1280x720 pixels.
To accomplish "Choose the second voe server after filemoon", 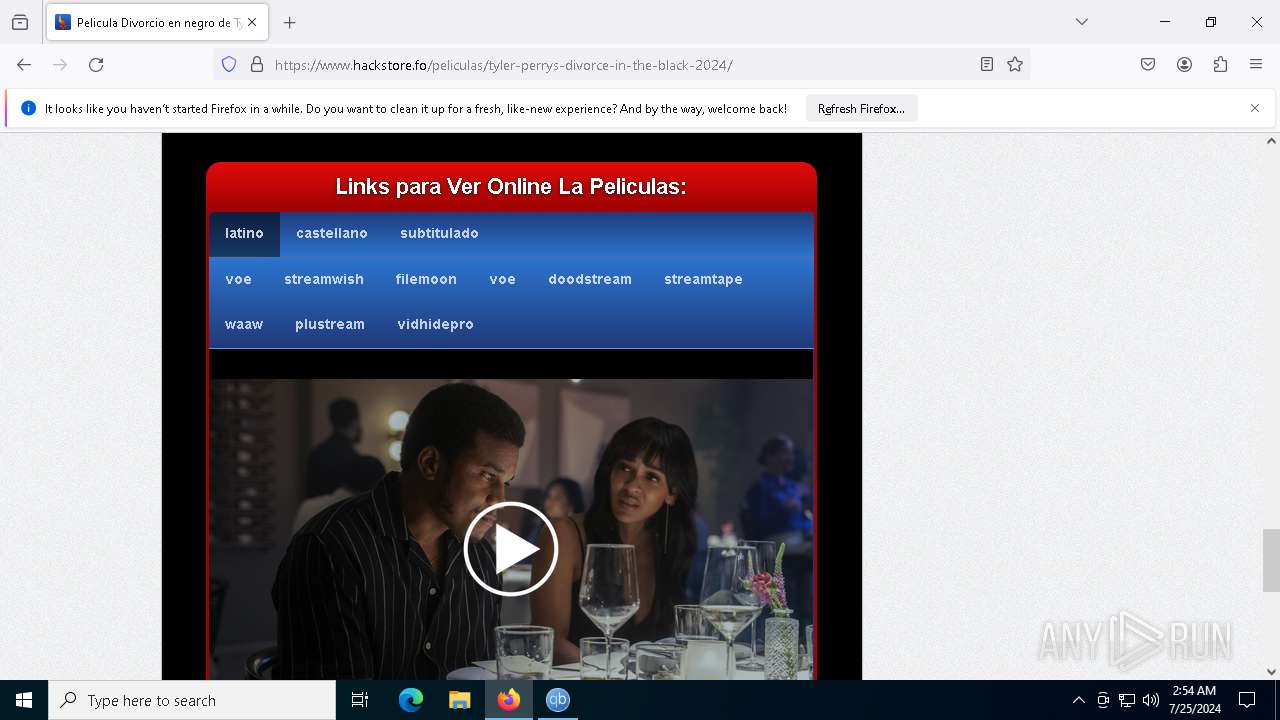I will (x=503, y=279).
